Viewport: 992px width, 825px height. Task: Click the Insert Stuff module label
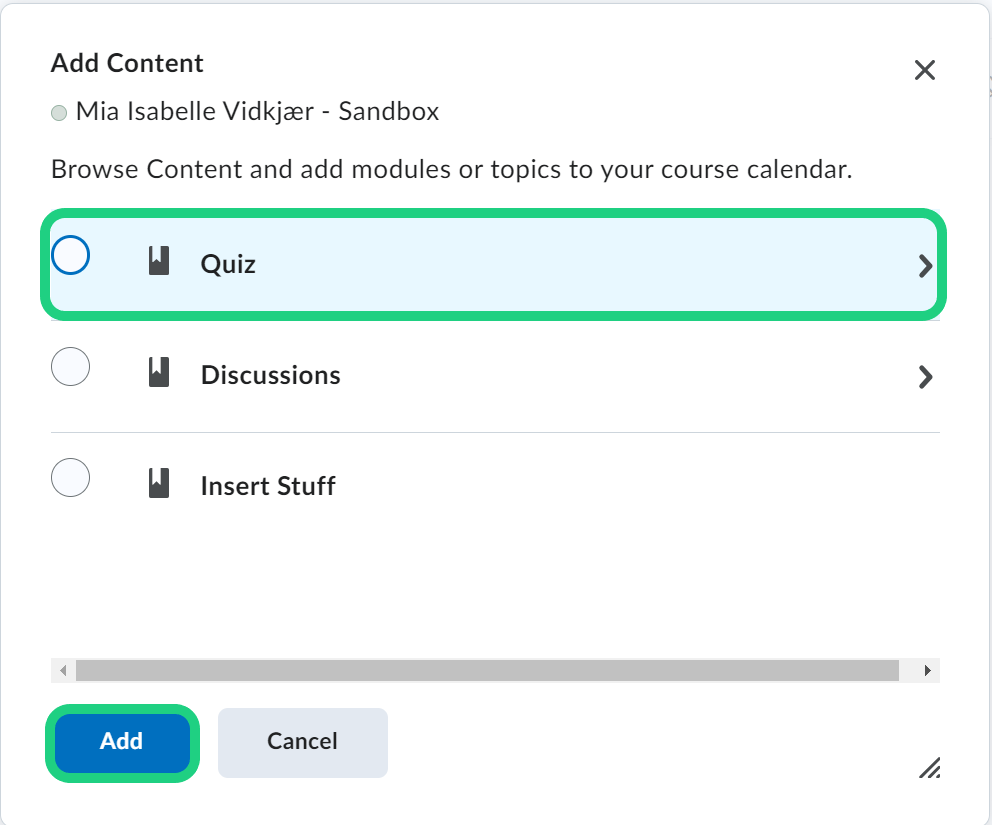click(x=268, y=486)
